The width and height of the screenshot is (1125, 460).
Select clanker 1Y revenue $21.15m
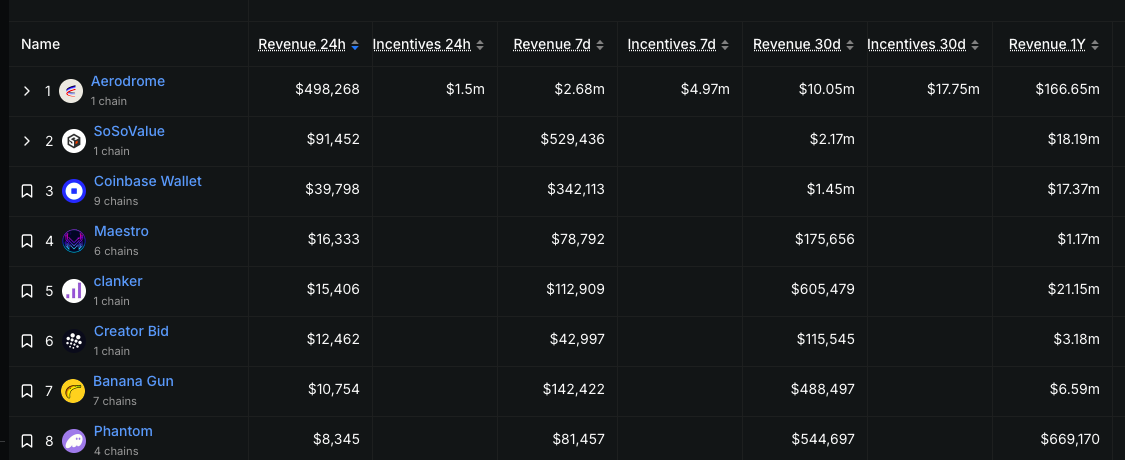click(x=1073, y=289)
